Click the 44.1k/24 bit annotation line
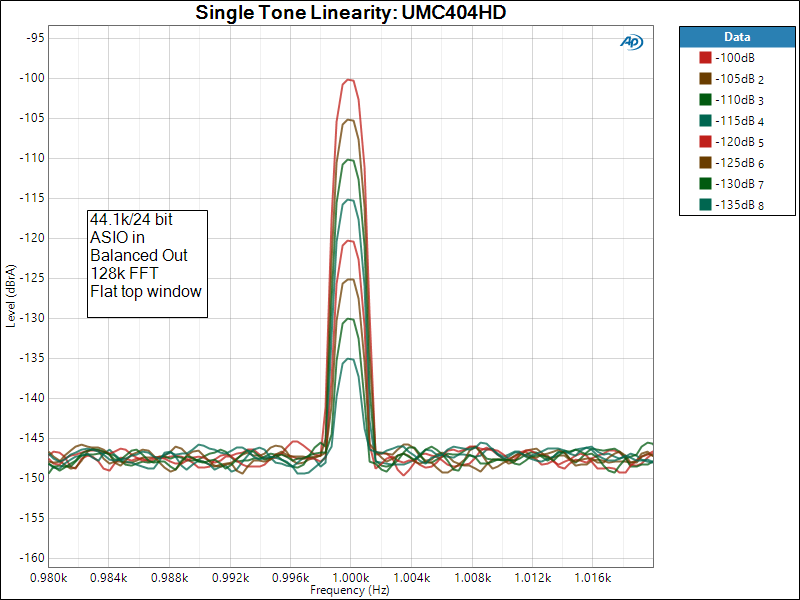 (x=131, y=219)
